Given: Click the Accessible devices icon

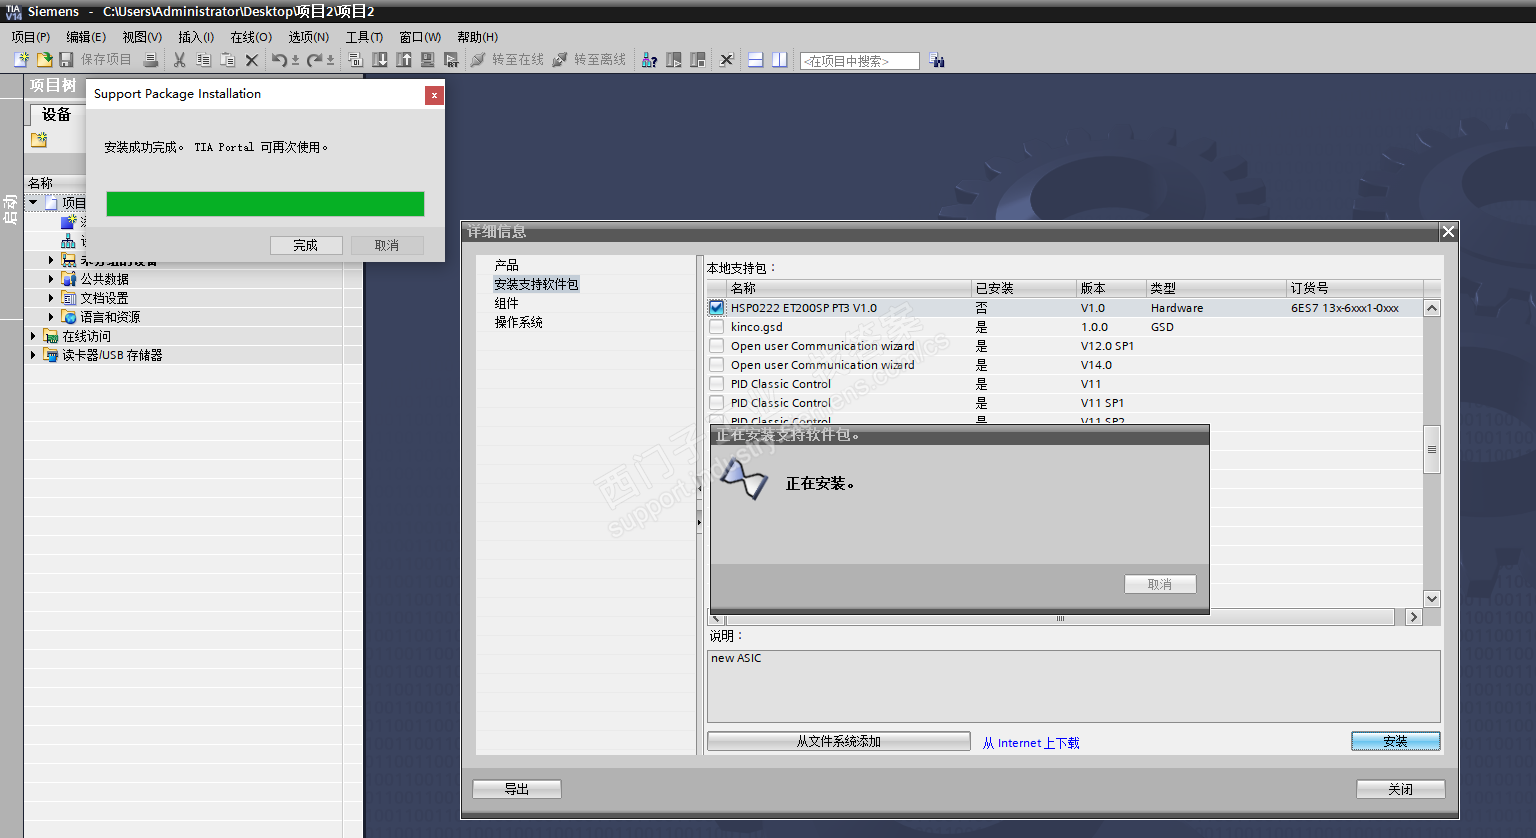Looking at the screenshot, I should click(650, 60).
